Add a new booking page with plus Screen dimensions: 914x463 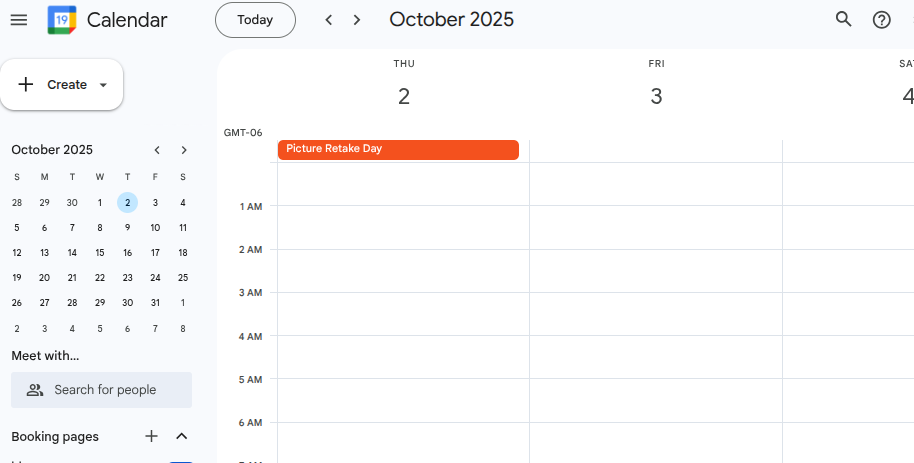point(151,436)
